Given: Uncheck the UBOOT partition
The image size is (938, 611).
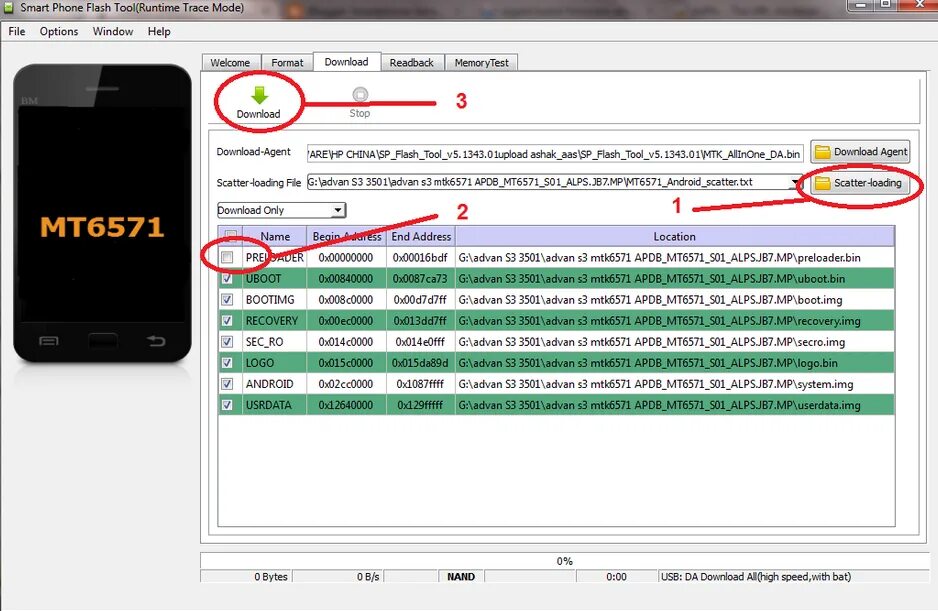Looking at the screenshot, I should point(228,278).
